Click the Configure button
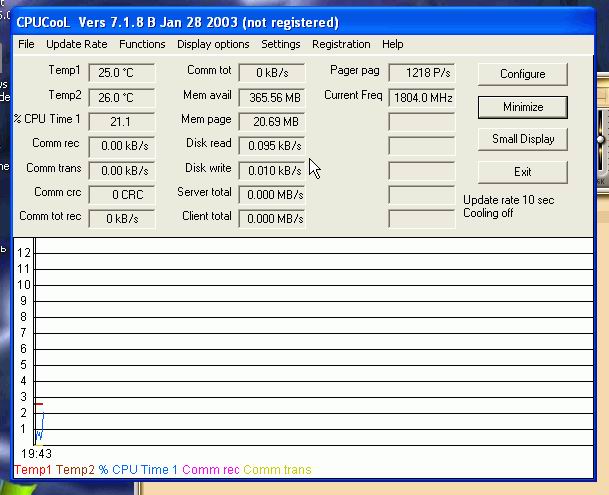 (522, 74)
